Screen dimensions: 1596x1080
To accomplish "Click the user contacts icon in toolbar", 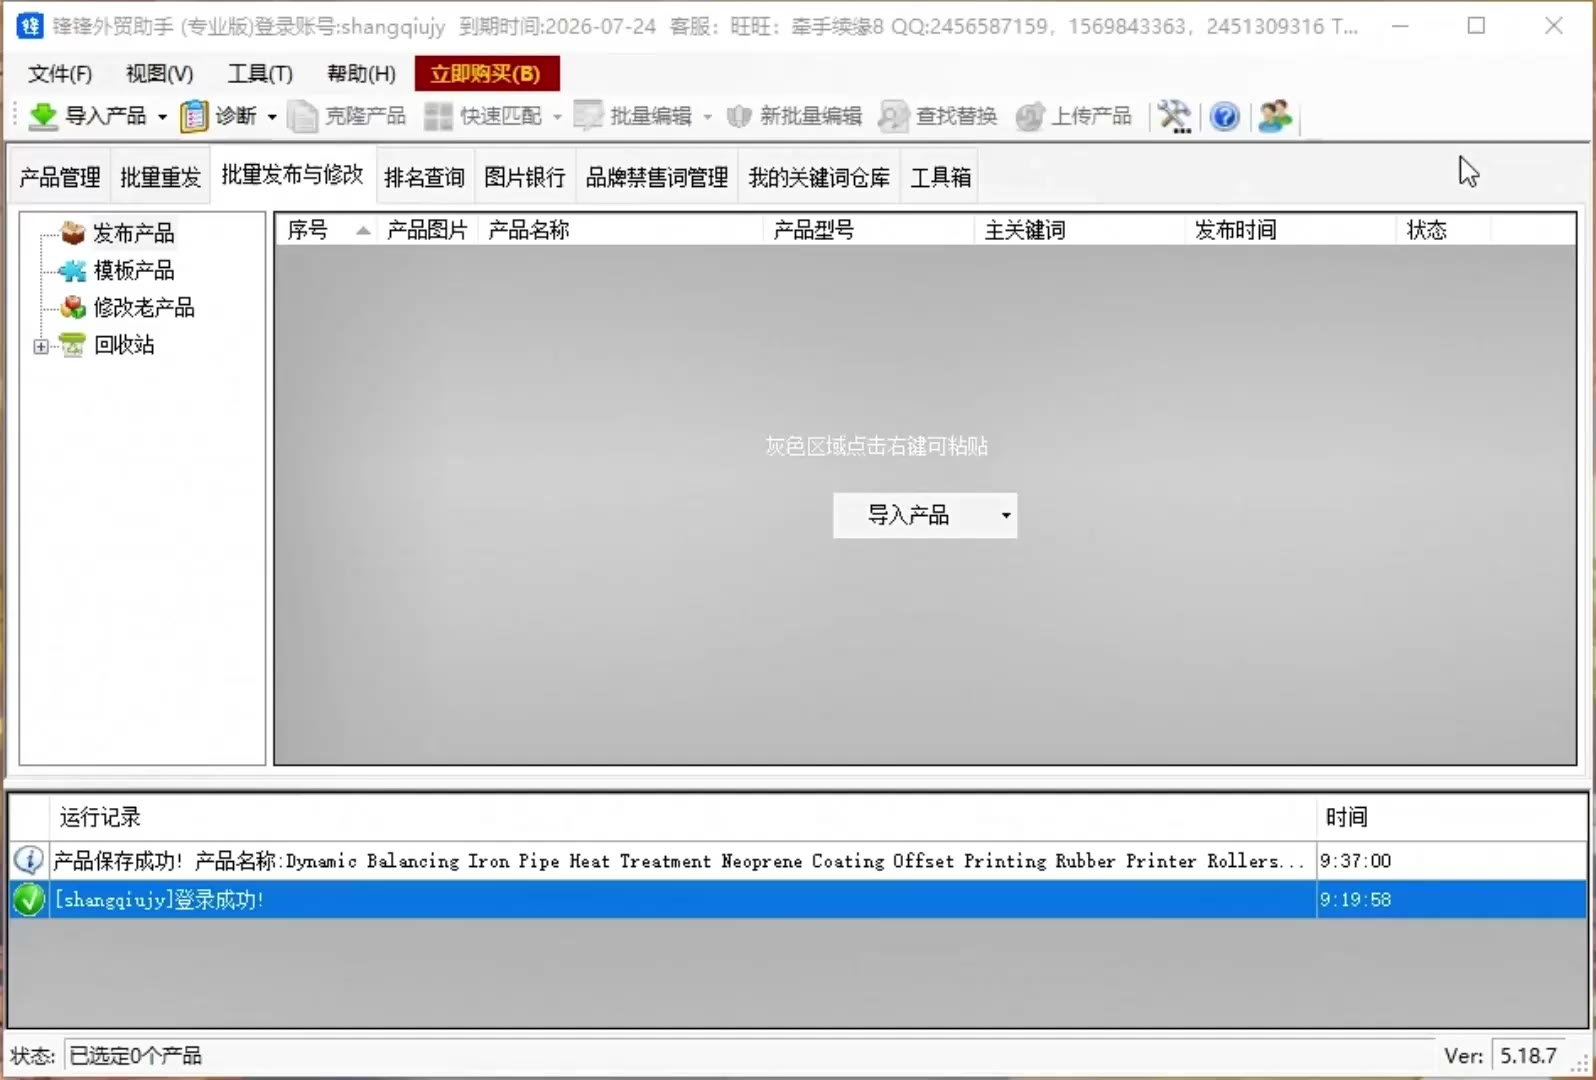I will click(1275, 116).
